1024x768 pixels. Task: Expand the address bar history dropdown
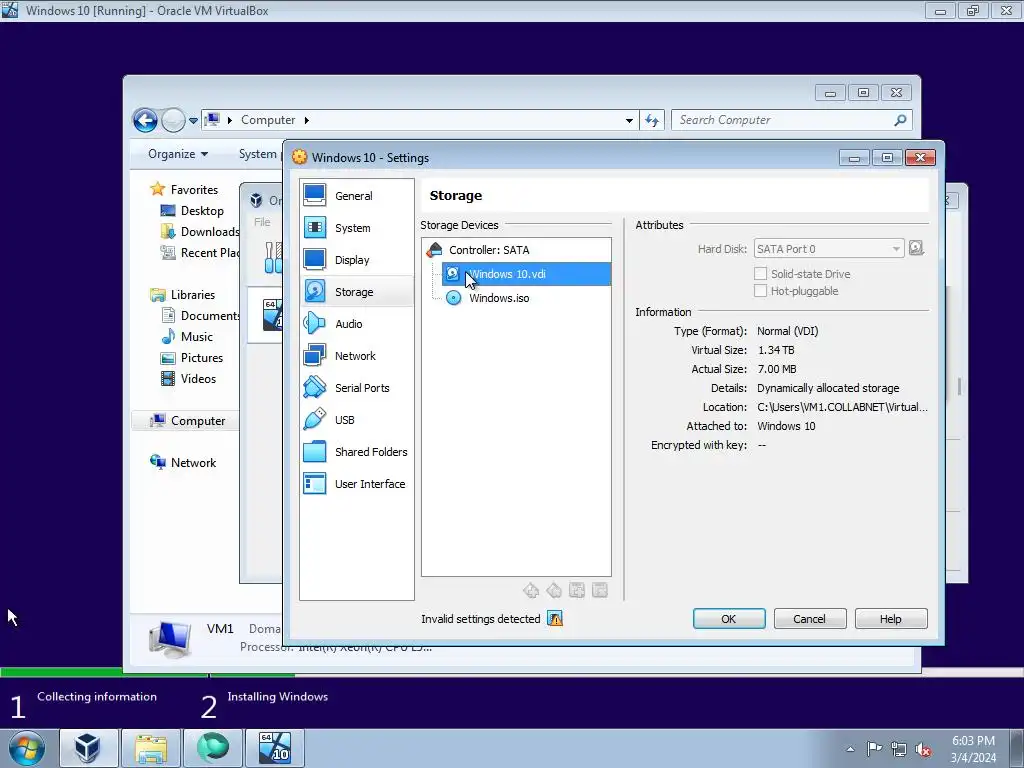[x=629, y=120]
